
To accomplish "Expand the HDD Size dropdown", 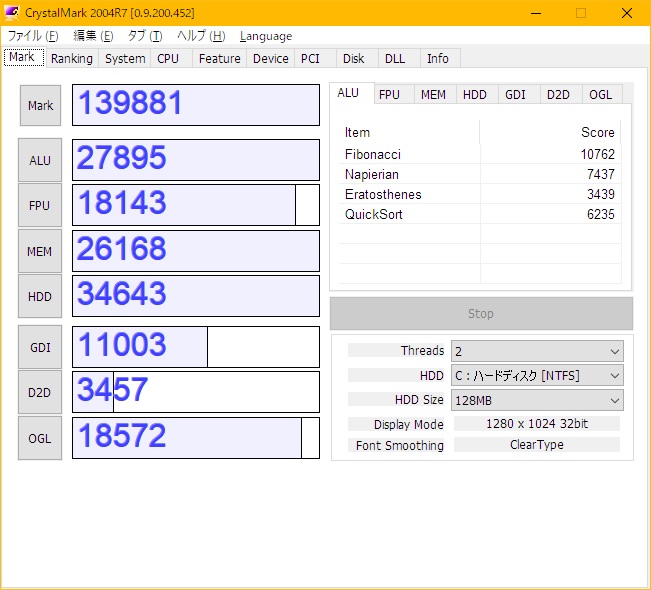I will click(537, 400).
